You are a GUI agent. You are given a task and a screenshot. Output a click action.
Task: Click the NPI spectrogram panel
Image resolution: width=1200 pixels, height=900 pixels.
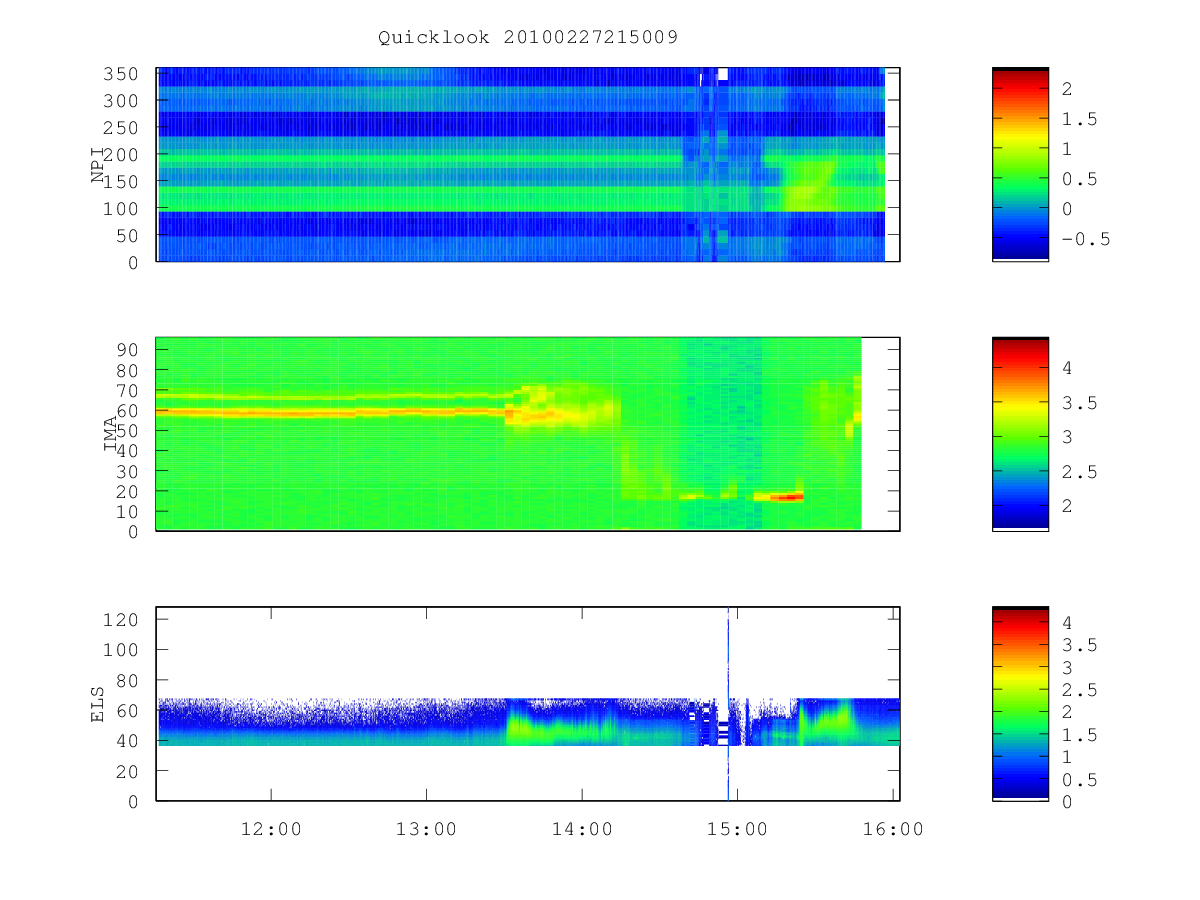tap(528, 165)
